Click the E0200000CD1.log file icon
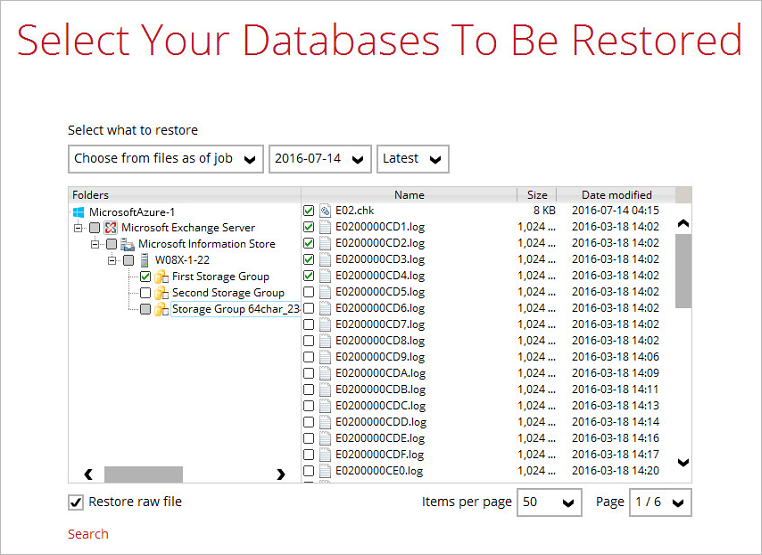 click(x=325, y=227)
